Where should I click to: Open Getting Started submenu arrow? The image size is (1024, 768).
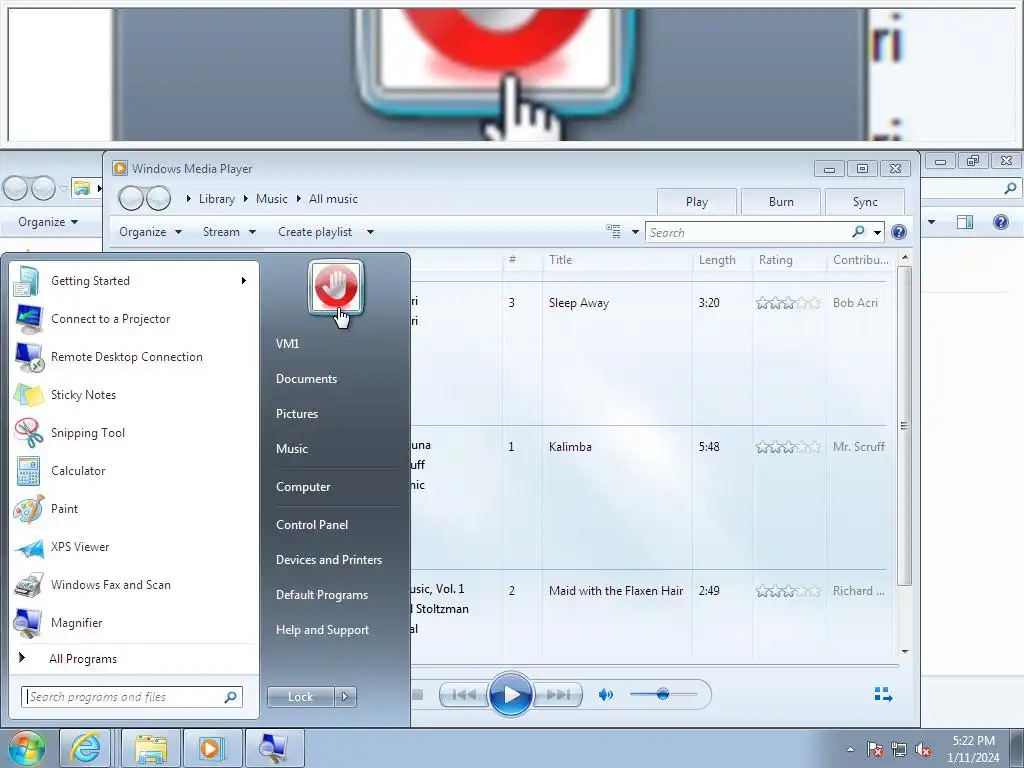244,281
